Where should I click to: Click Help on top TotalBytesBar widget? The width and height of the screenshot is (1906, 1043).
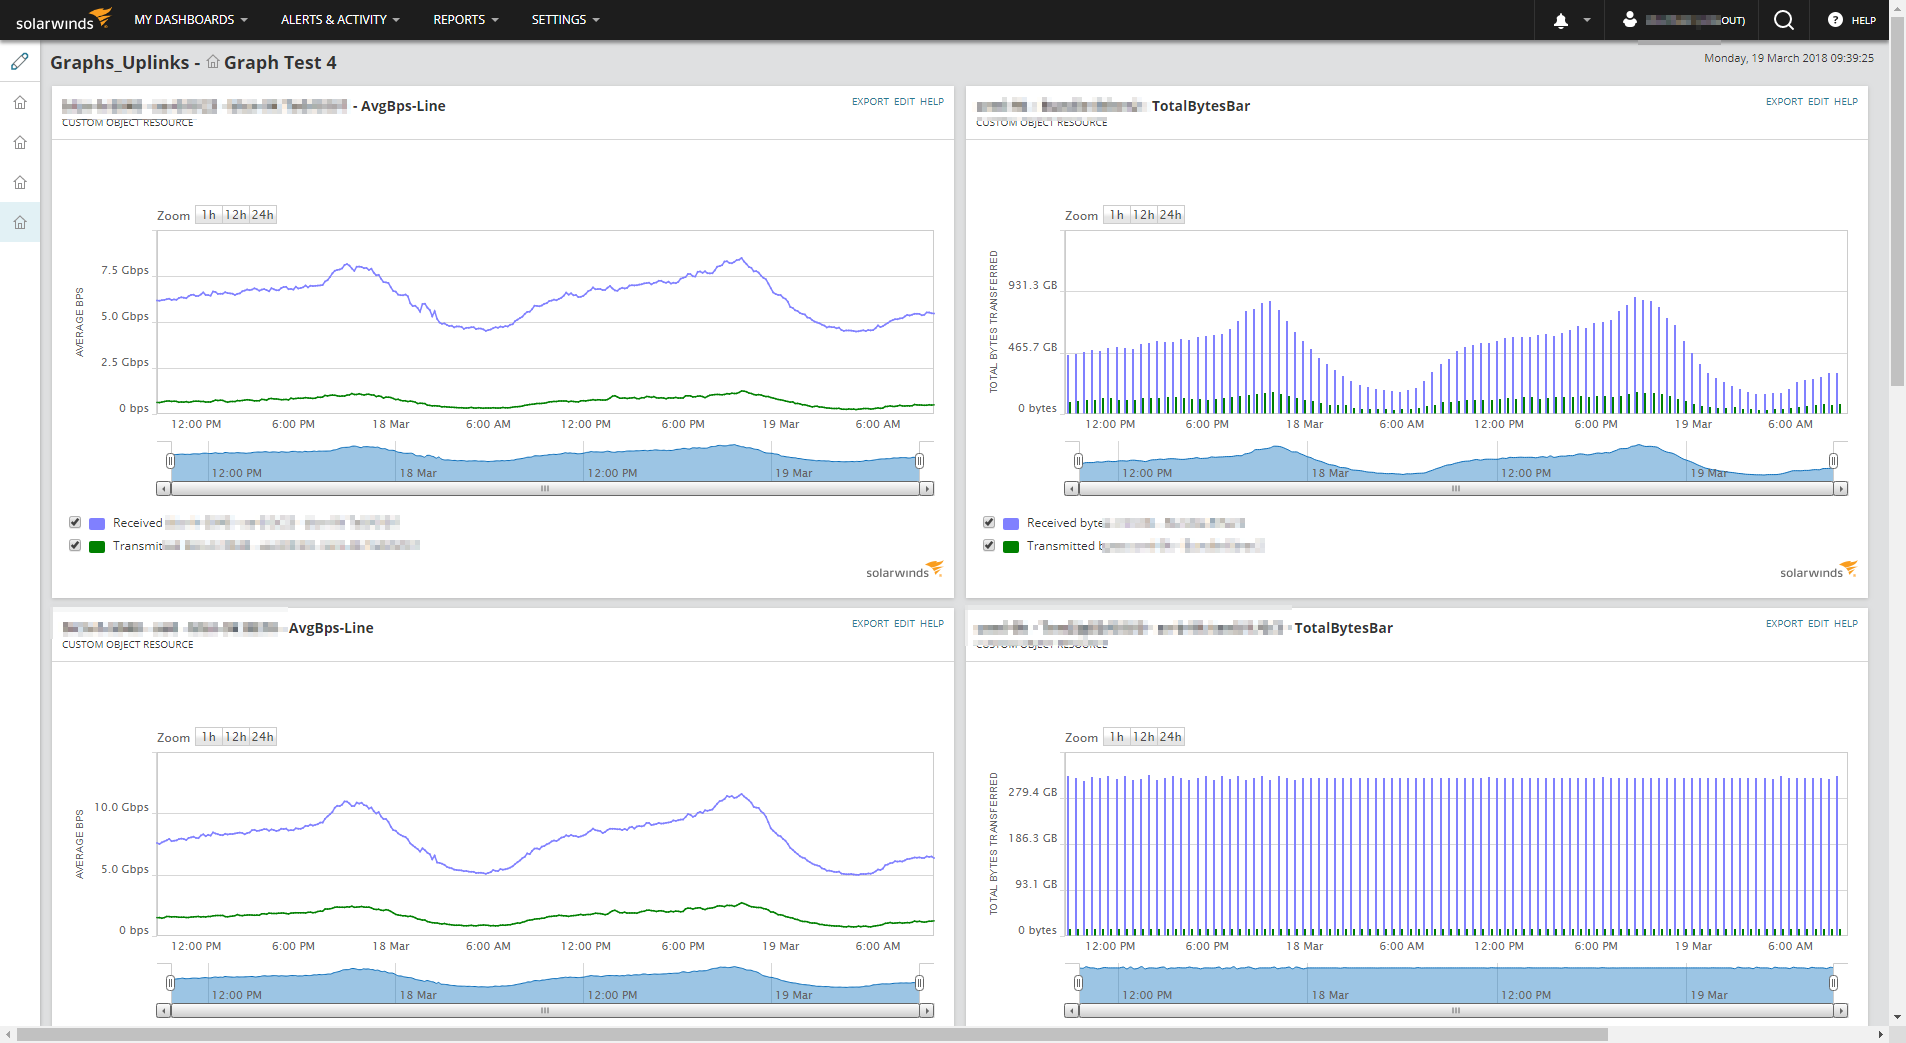(x=1846, y=102)
